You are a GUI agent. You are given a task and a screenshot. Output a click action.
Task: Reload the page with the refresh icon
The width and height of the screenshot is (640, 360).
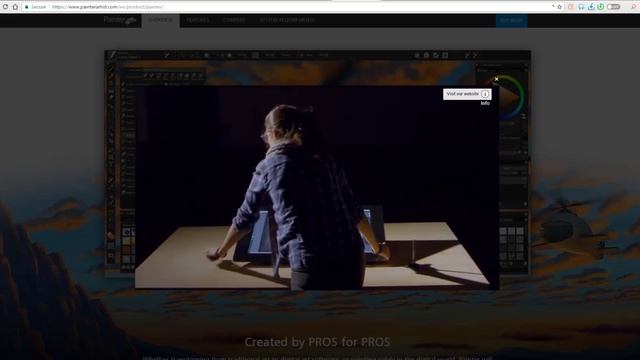click(5, 7)
